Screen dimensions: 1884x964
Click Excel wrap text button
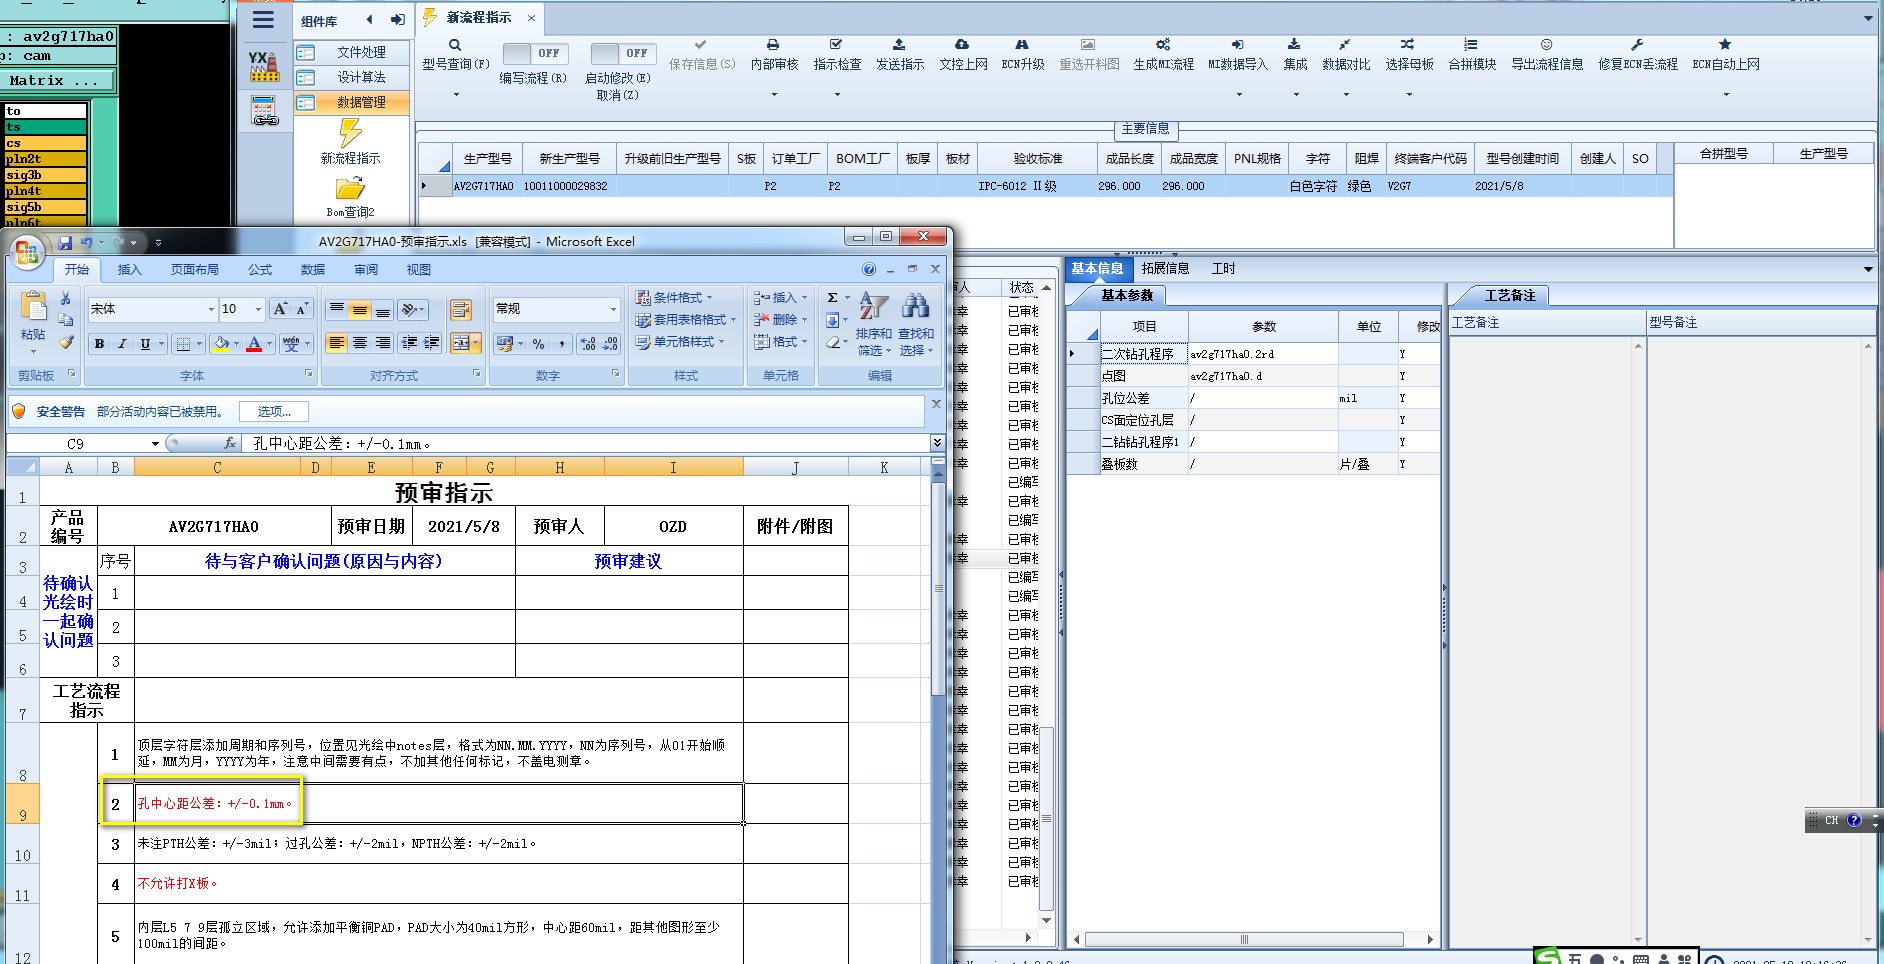(460, 309)
